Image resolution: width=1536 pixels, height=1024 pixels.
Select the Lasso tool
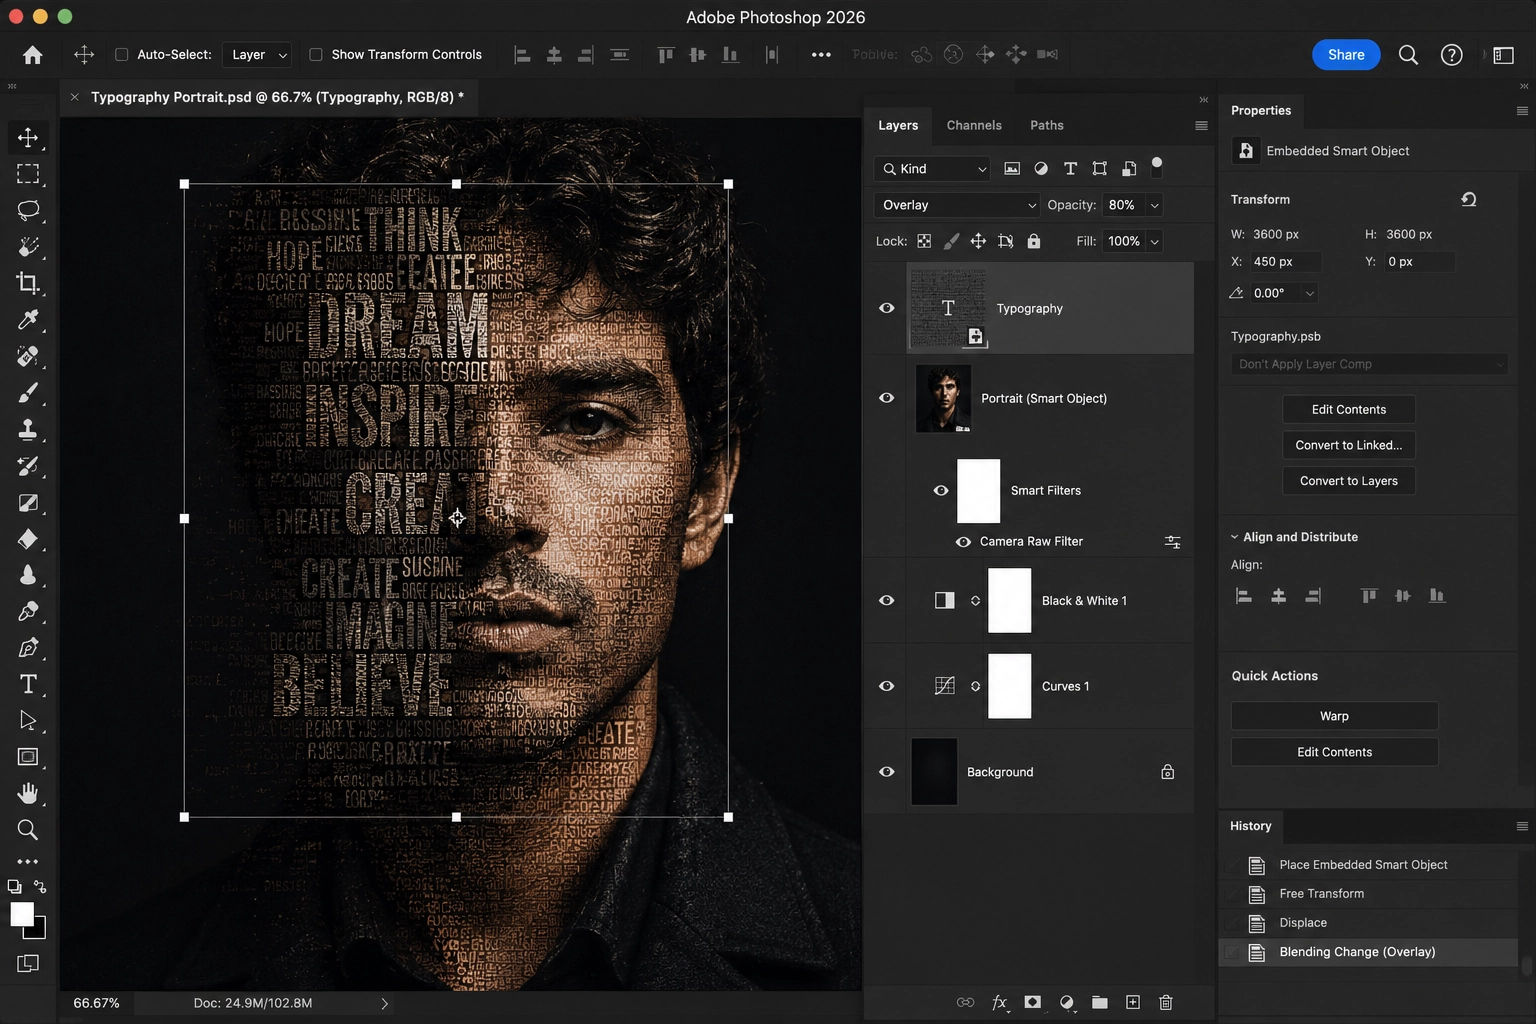pyautogui.click(x=28, y=210)
